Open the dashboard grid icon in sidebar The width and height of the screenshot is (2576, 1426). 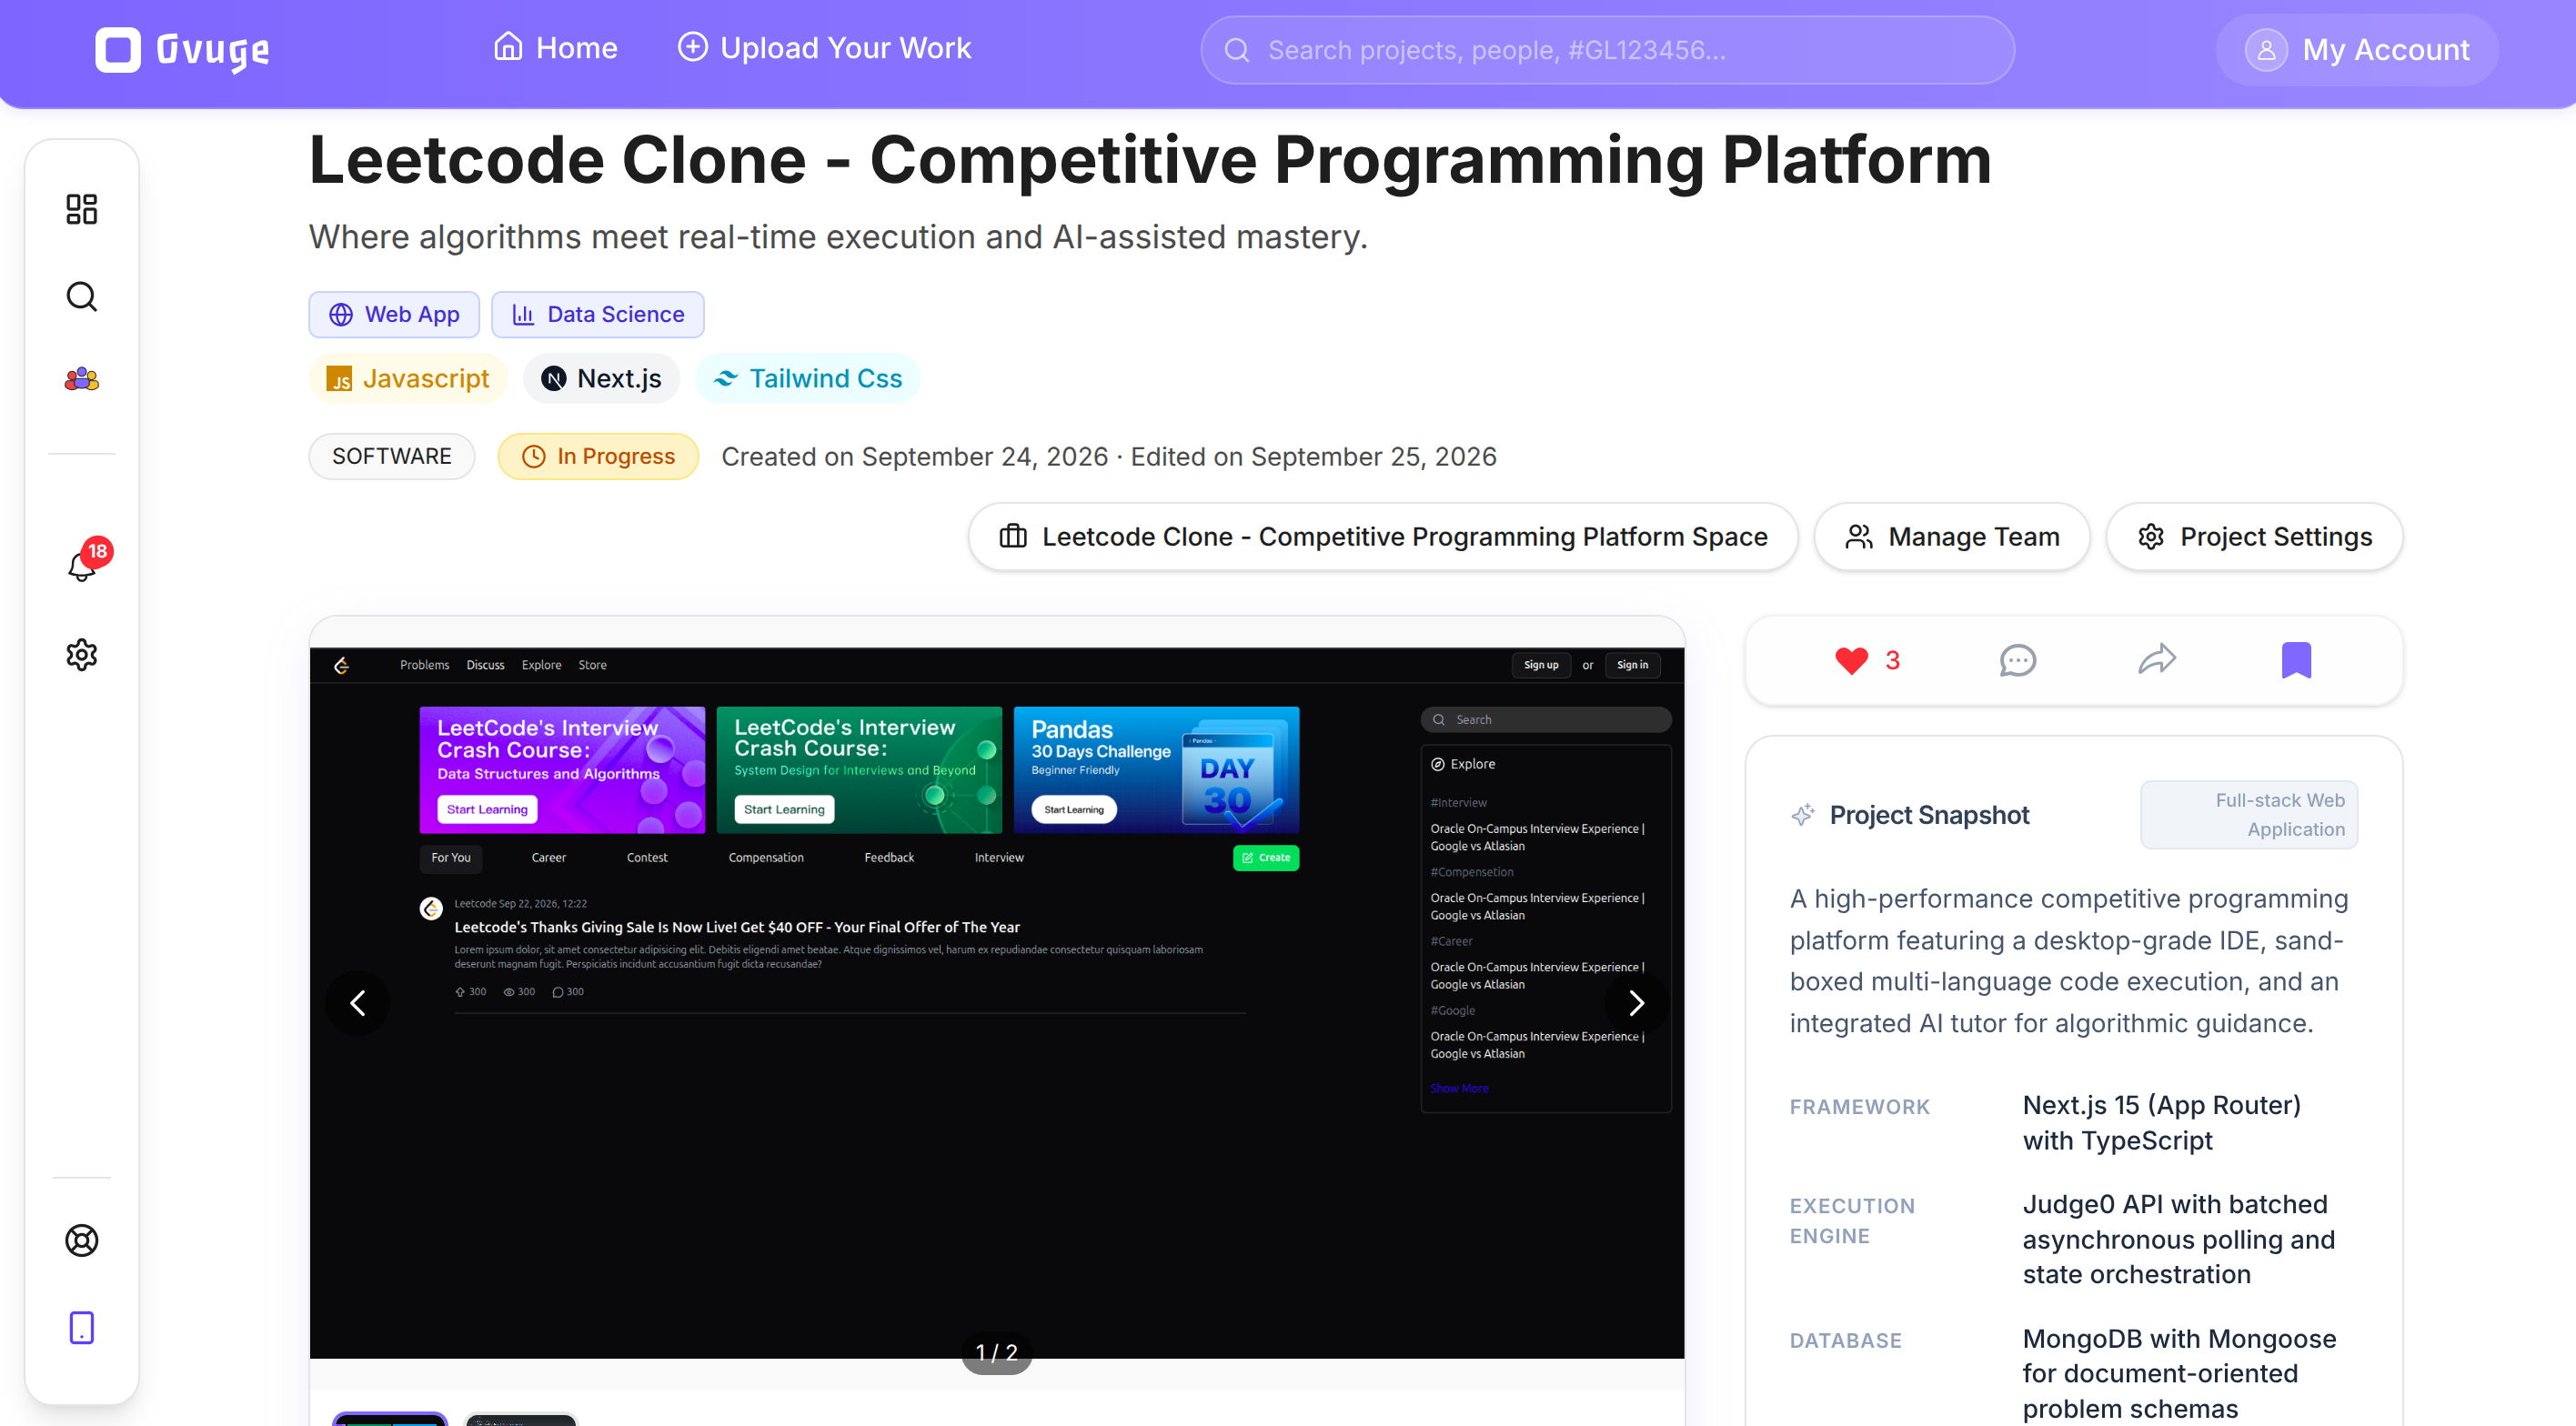(82, 209)
